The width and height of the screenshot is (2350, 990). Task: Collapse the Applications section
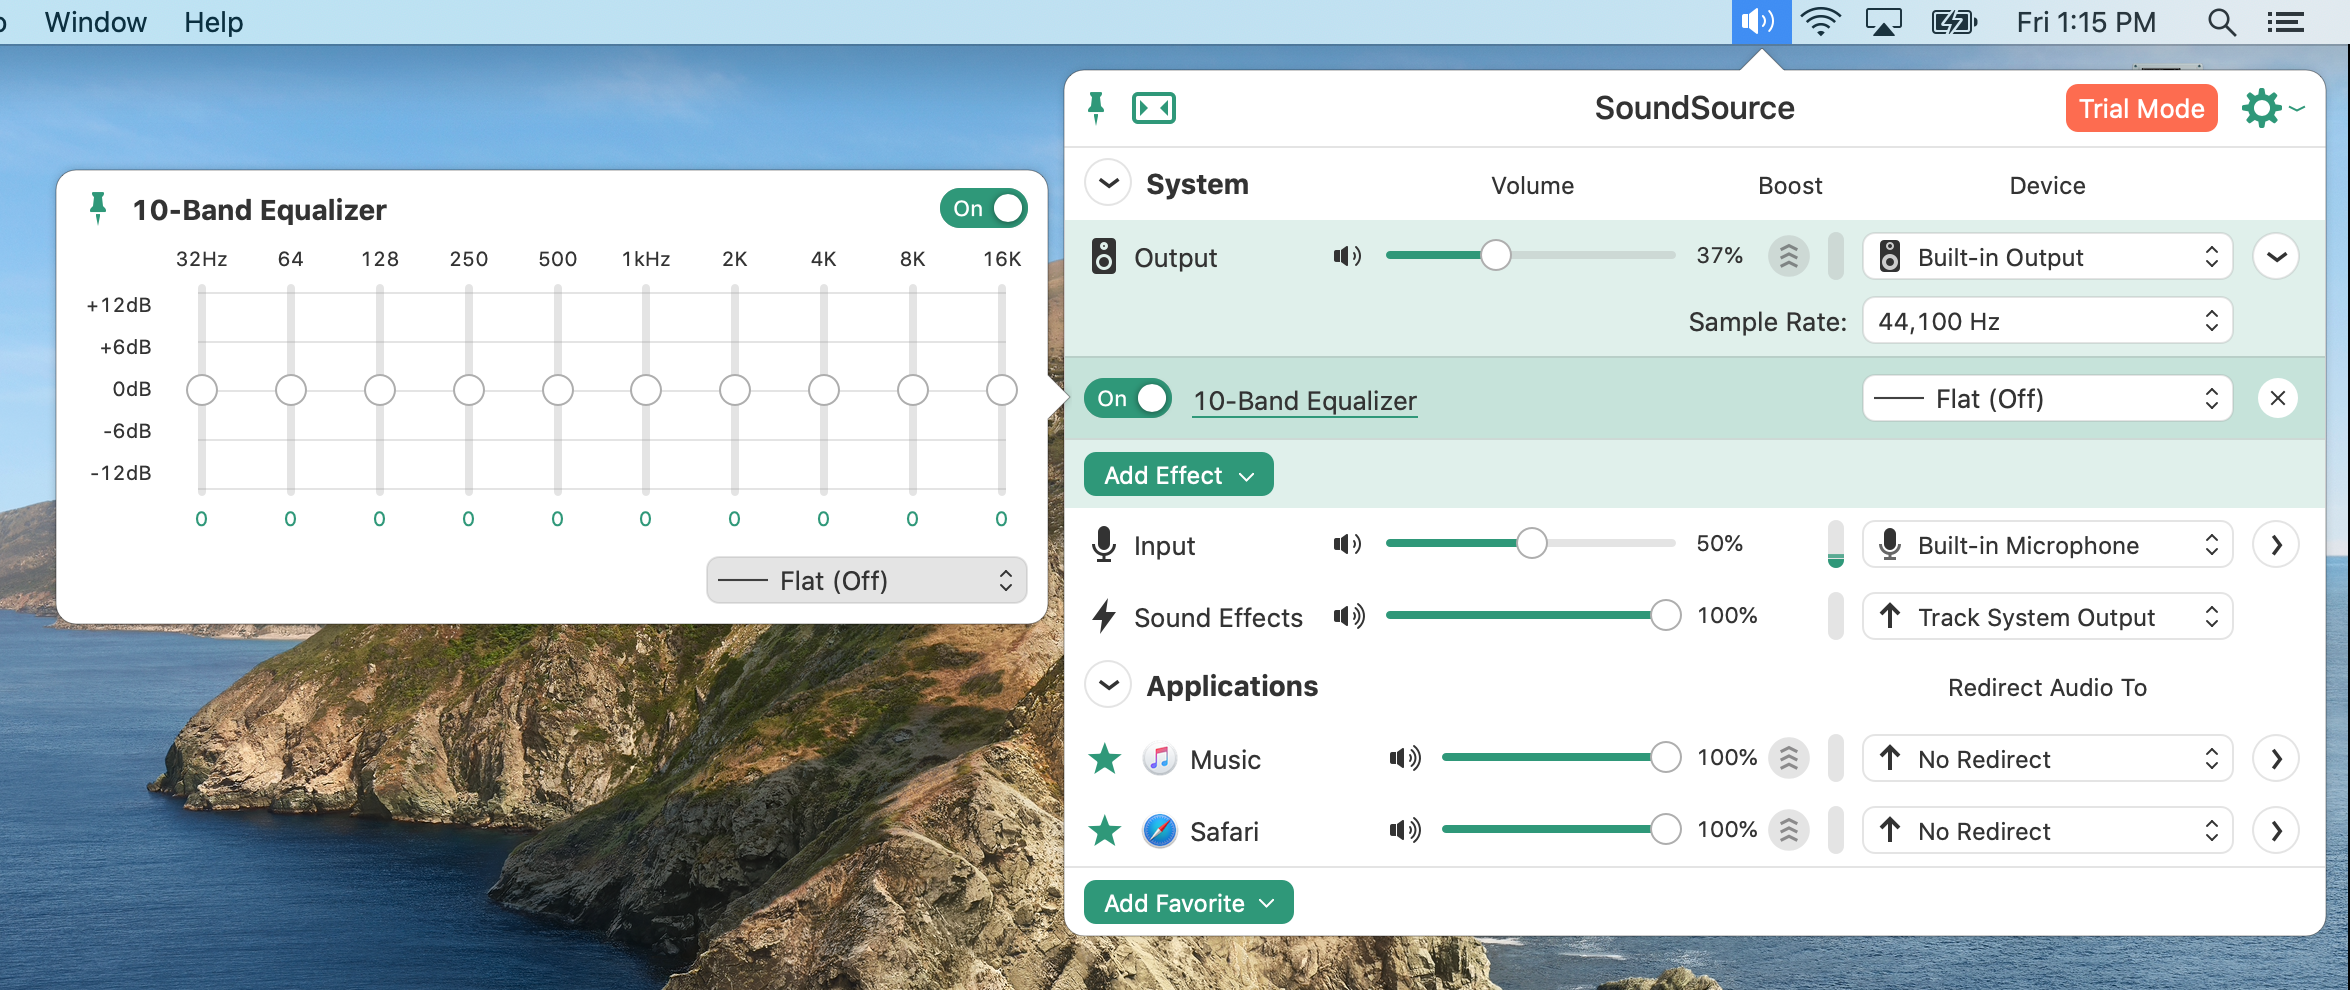(x=1108, y=685)
